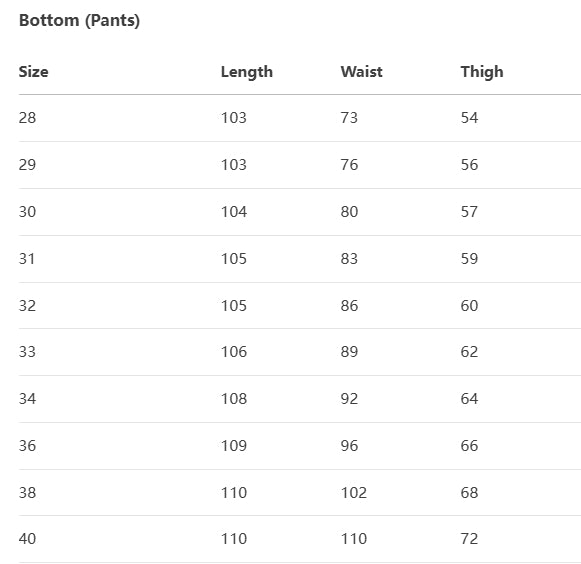581x564 pixels.
Task: Select thigh value 72 cell
Action: click(469, 539)
